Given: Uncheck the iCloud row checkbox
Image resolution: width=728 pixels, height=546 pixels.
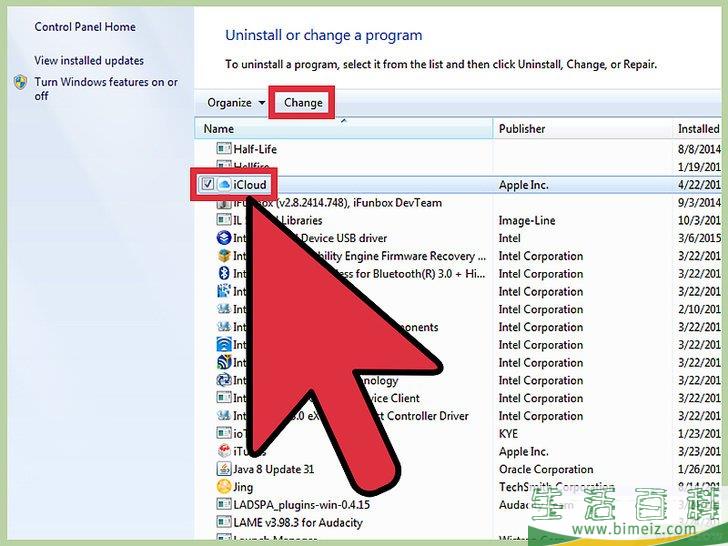Looking at the screenshot, I should pyautogui.click(x=207, y=184).
